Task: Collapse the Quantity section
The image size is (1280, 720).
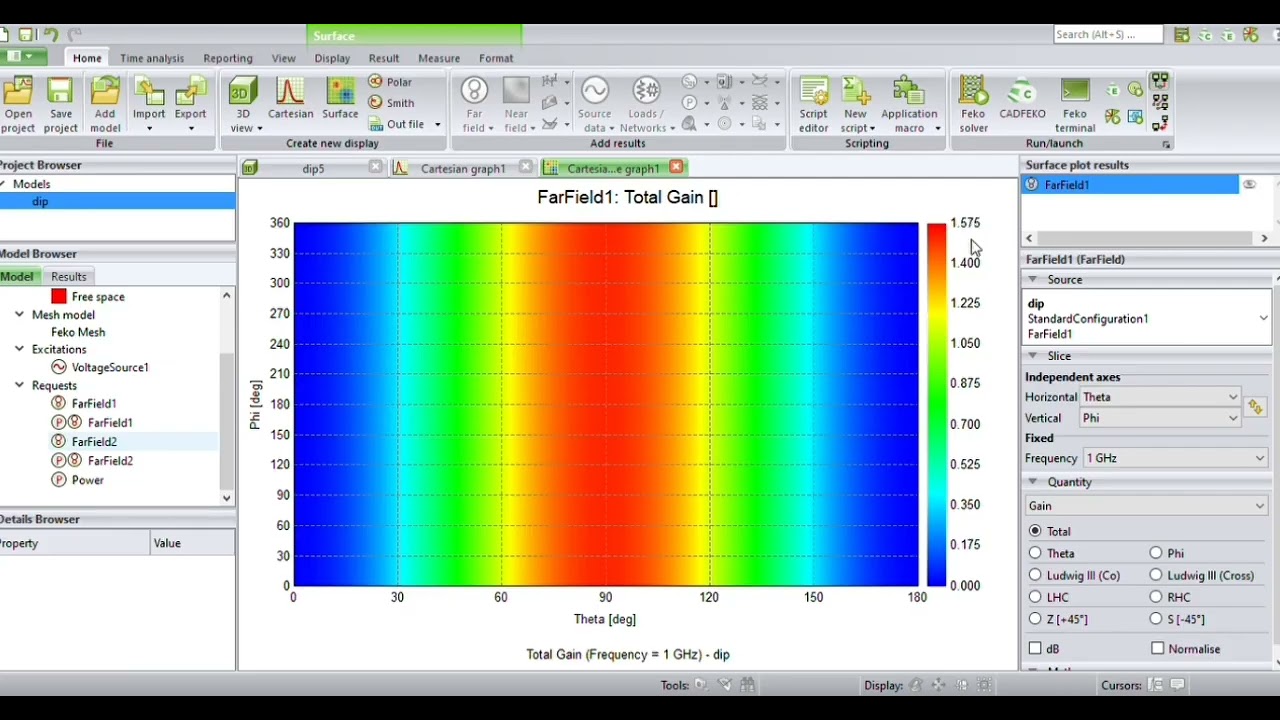Action: click(x=1033, y=482)
